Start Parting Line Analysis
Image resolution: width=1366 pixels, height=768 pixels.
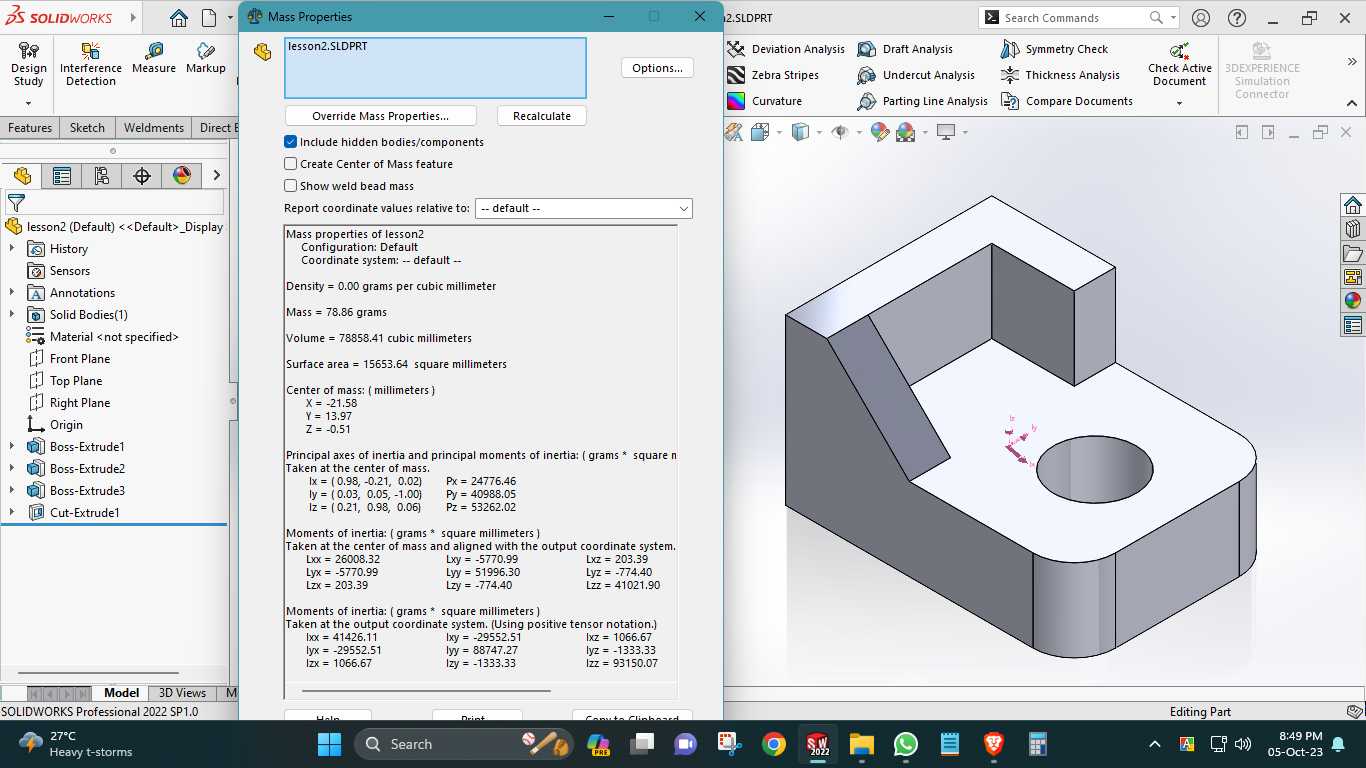(x=923, y=101)
